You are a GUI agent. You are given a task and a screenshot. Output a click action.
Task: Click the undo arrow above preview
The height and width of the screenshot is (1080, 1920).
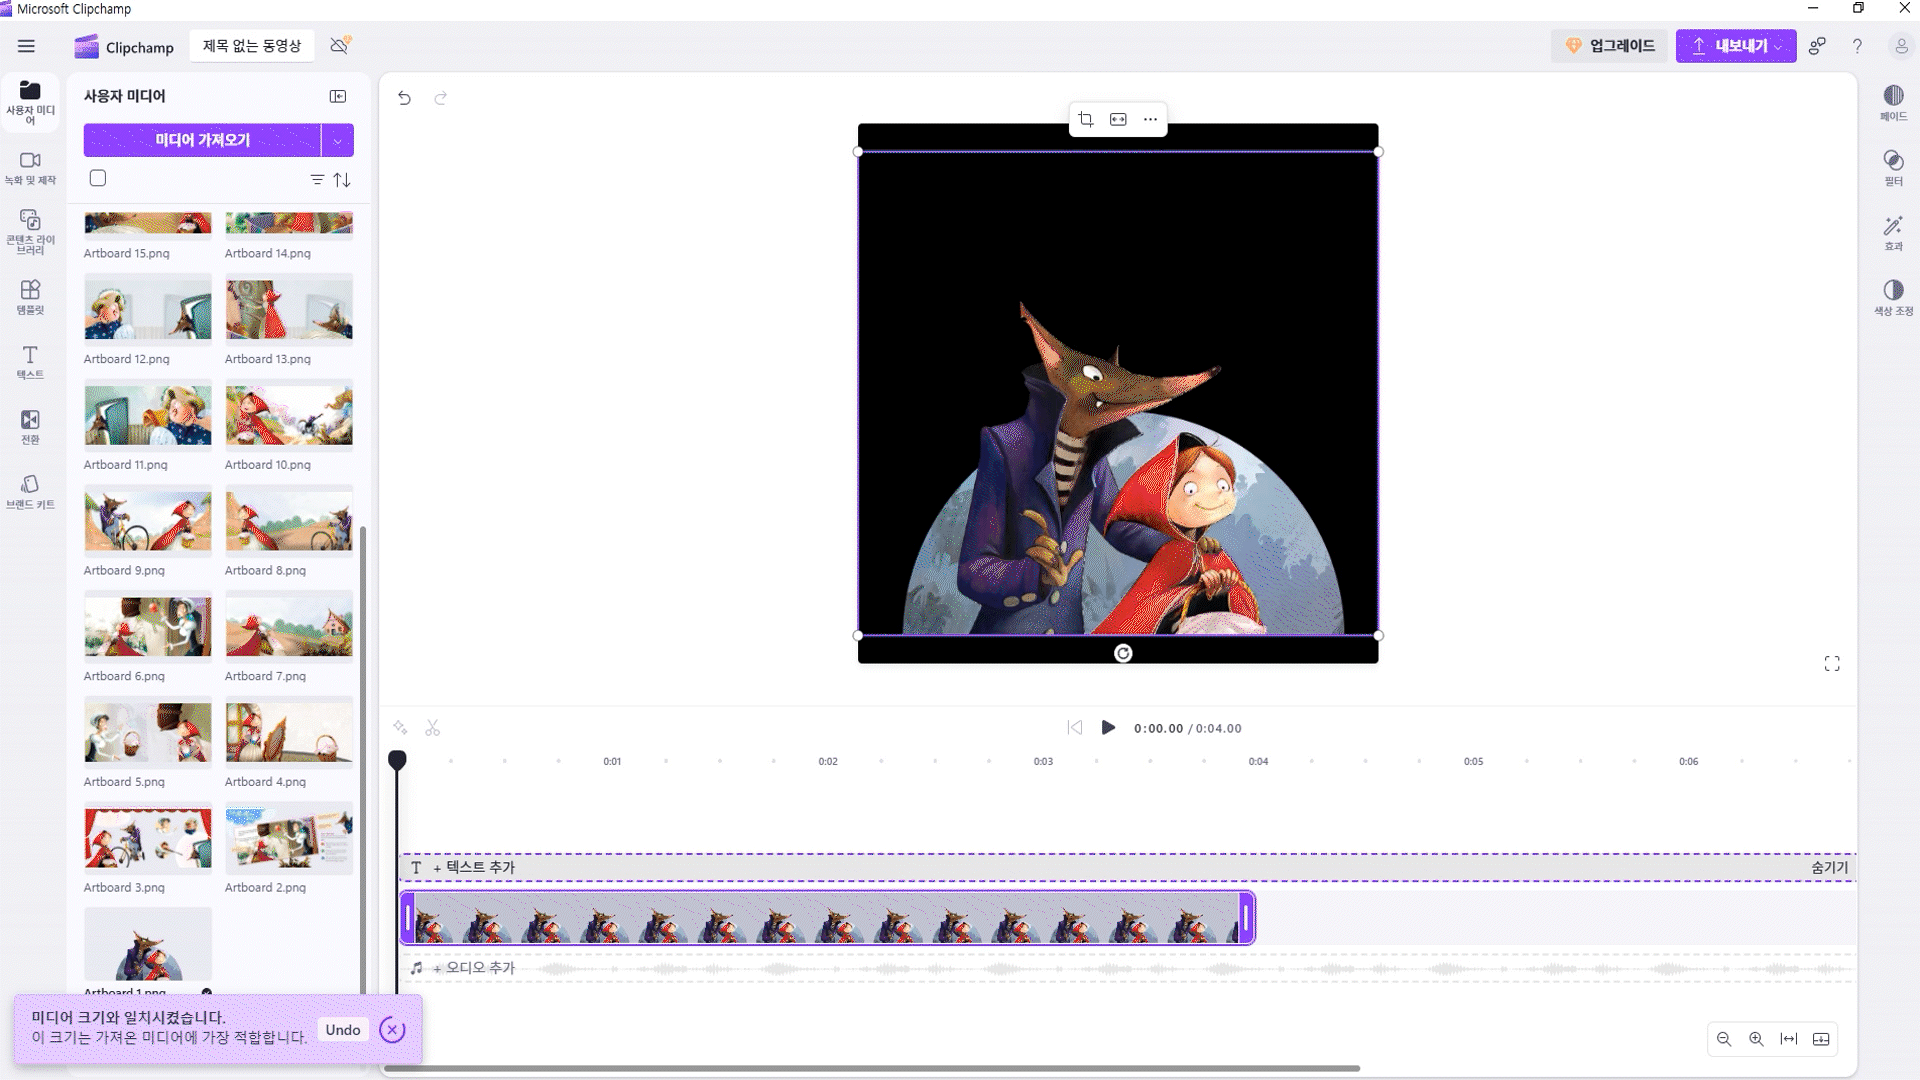(x=404, y=98)
